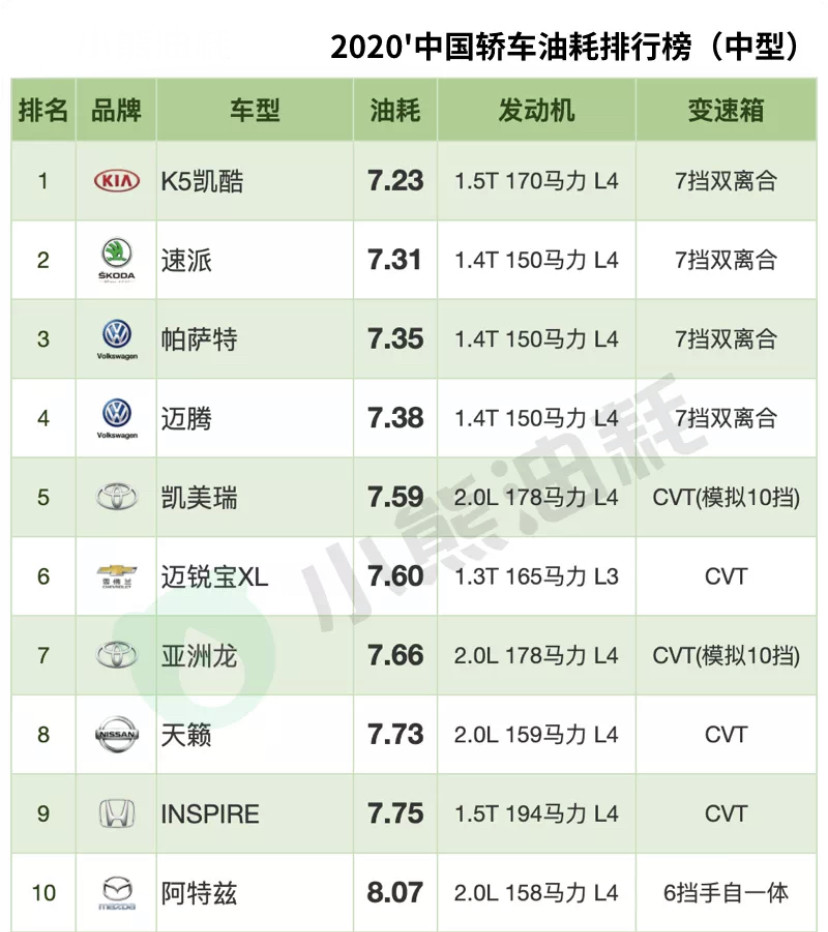828x932 pixels.
Task: Click the Honda logo beside INSPIRE
Action: click(117, 814)
